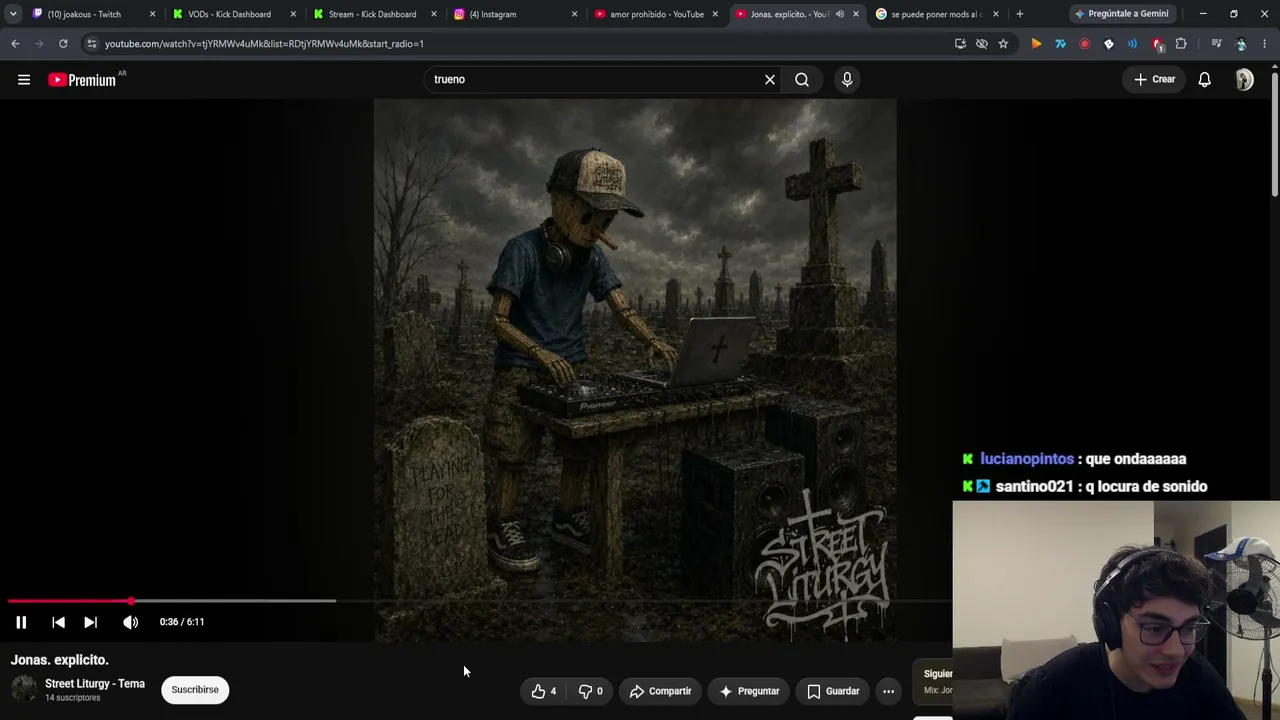Start voice search with microphone
Viewport: 1280px width, 720px height.
tap(847, 80)
